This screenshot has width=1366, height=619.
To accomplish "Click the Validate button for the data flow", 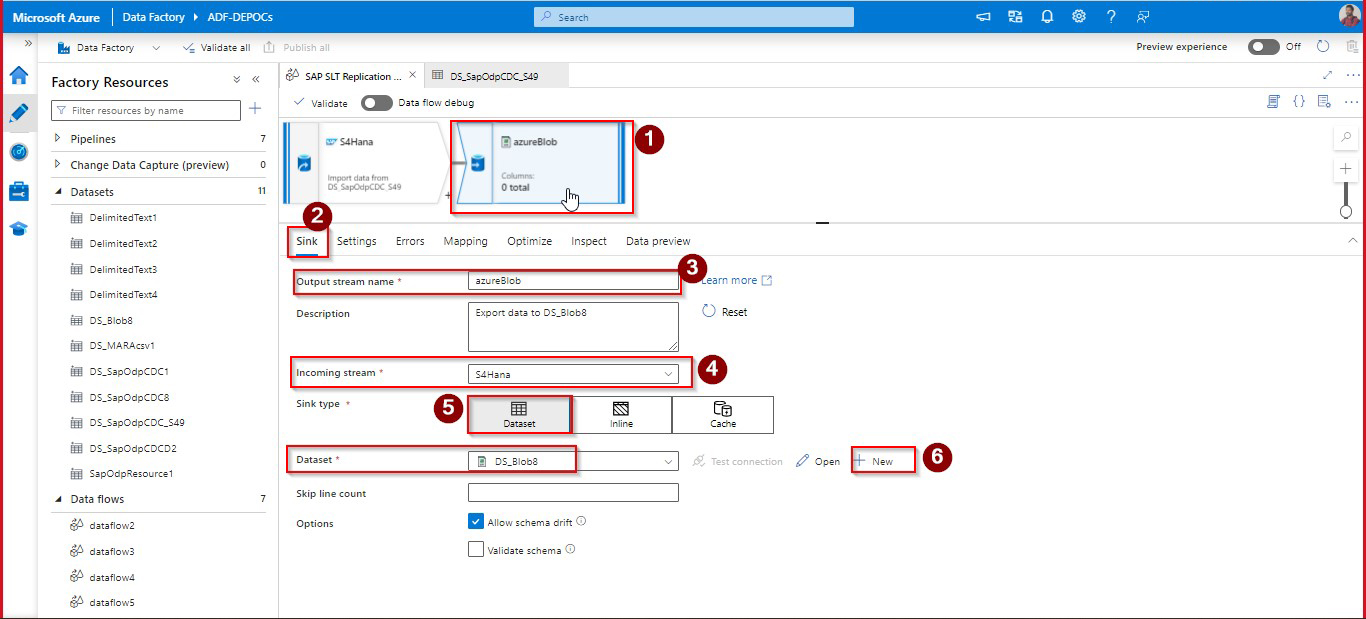I will point(321,103).
